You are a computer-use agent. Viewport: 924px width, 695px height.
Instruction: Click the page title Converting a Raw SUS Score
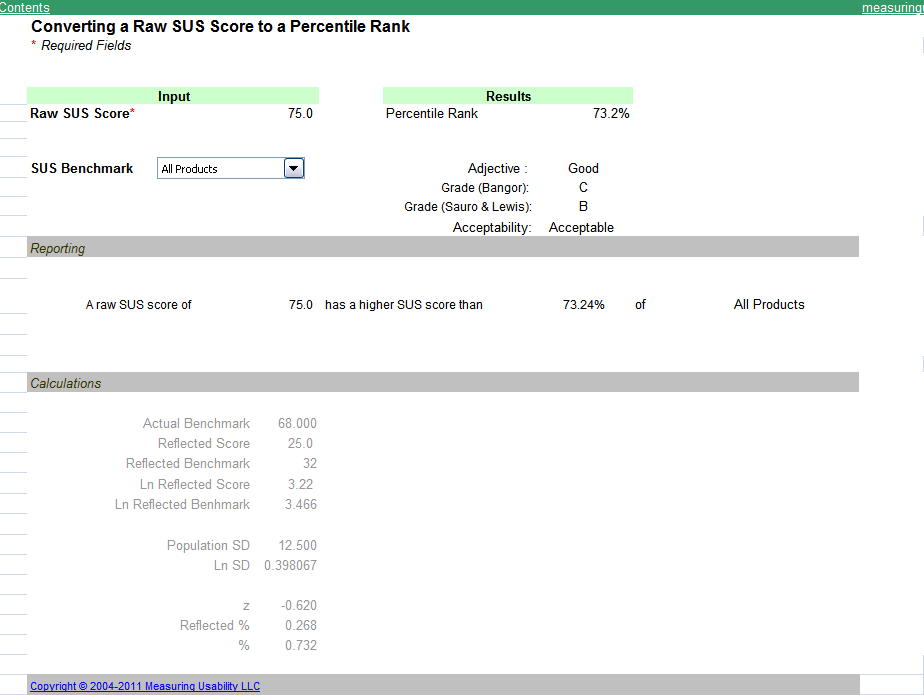[x=220, y=27]
